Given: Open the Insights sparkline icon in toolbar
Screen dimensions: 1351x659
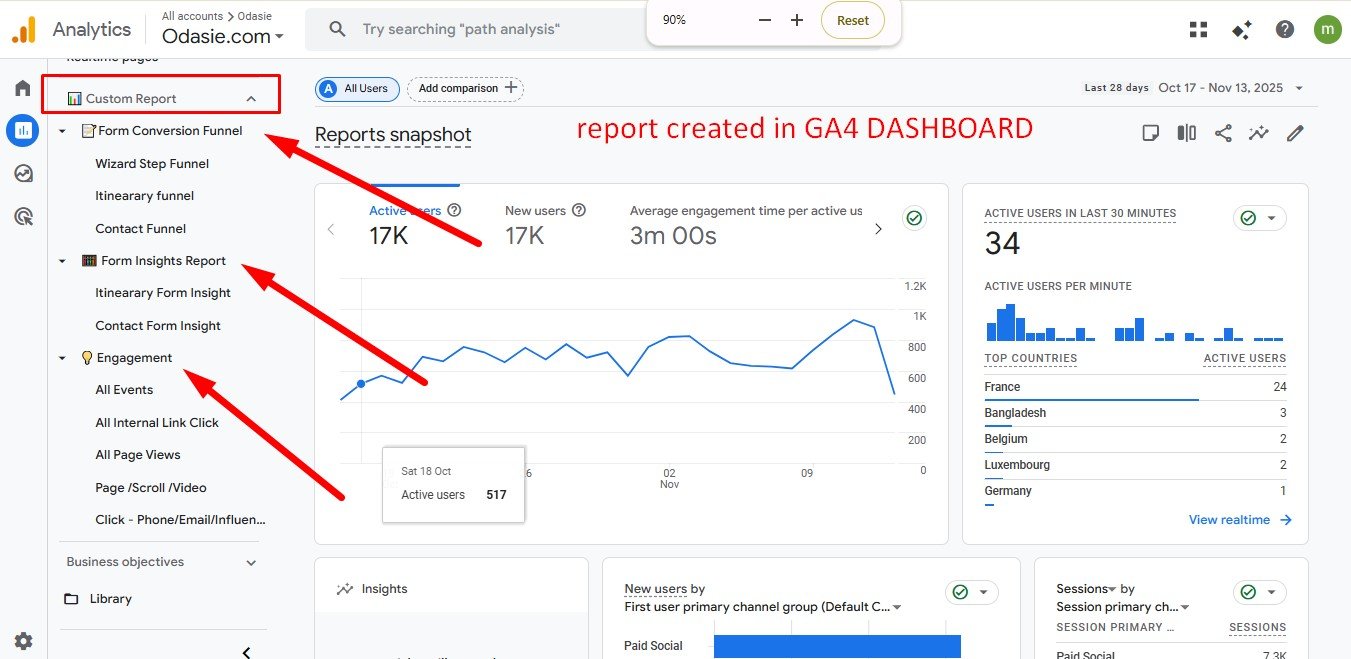Looking at the screenshot, I should (x=1259, y=133).
